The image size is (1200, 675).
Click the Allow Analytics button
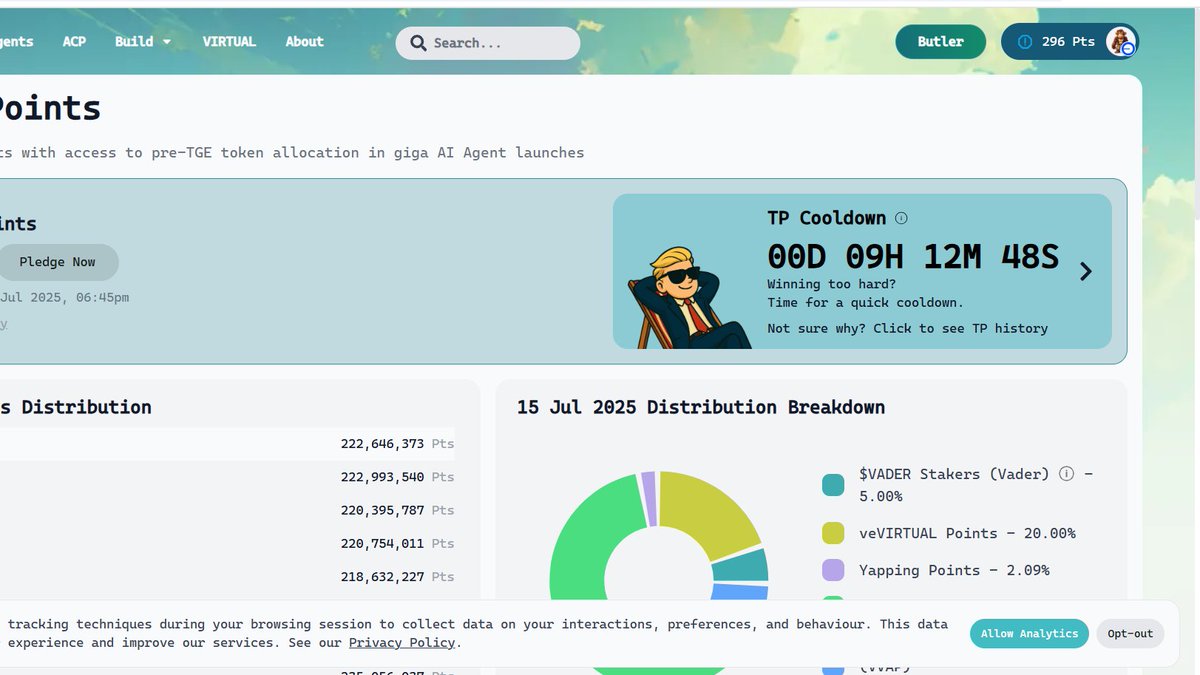coord(1029,633)
